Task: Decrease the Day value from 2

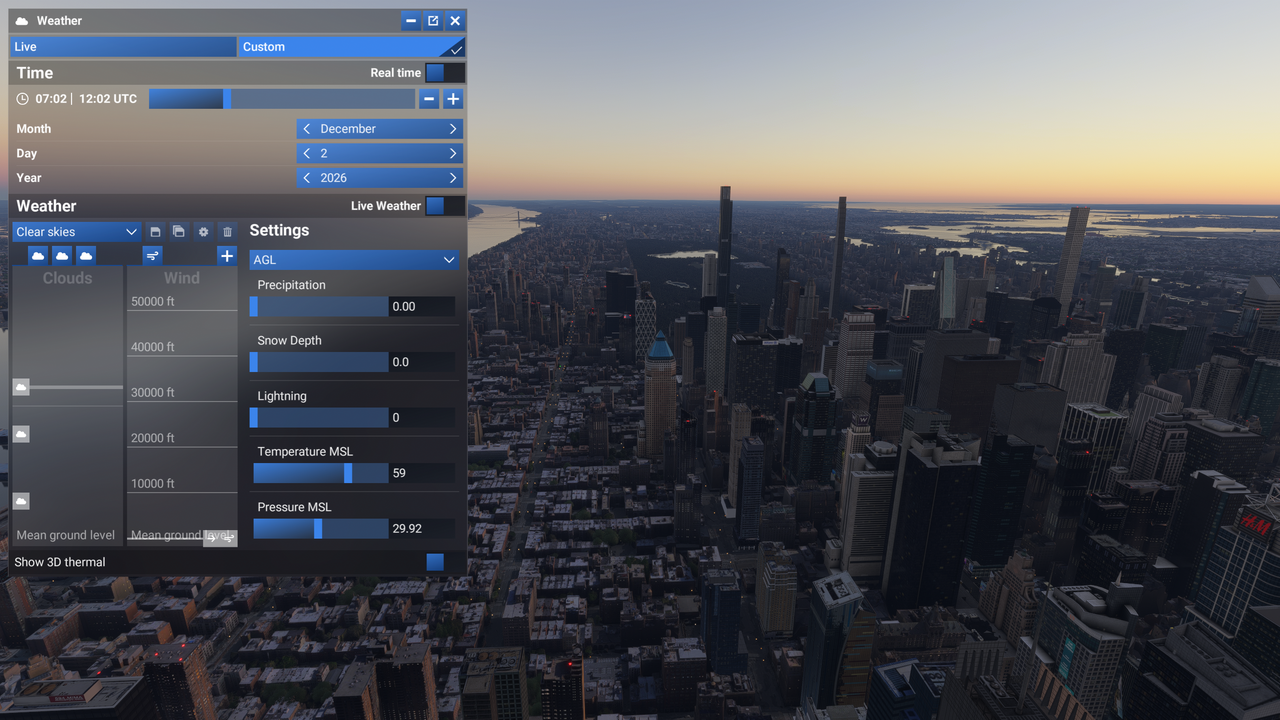Action: (307, 154)
